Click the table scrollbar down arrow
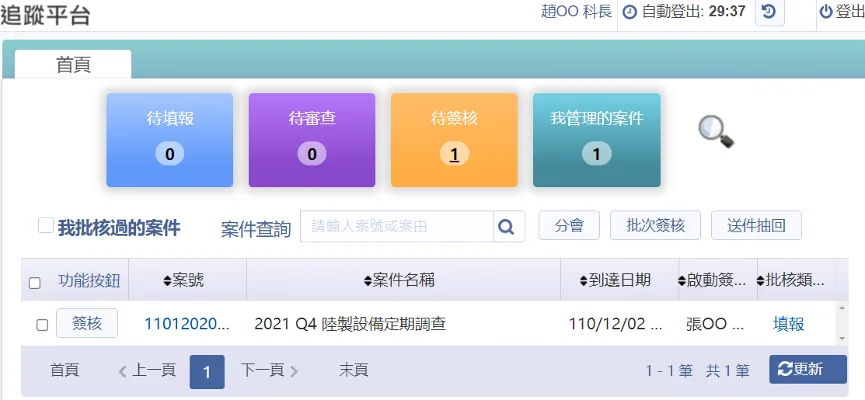865x400 pixels. pyautogui.click(x=842, y=338)
